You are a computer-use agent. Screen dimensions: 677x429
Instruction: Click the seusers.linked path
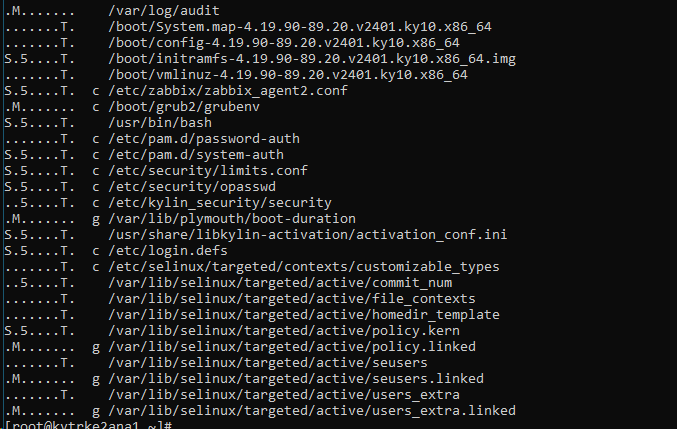point(296,379)
